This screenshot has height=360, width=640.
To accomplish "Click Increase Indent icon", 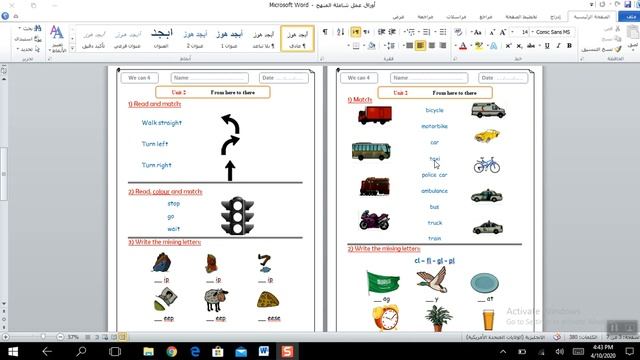I will (381, 32).
